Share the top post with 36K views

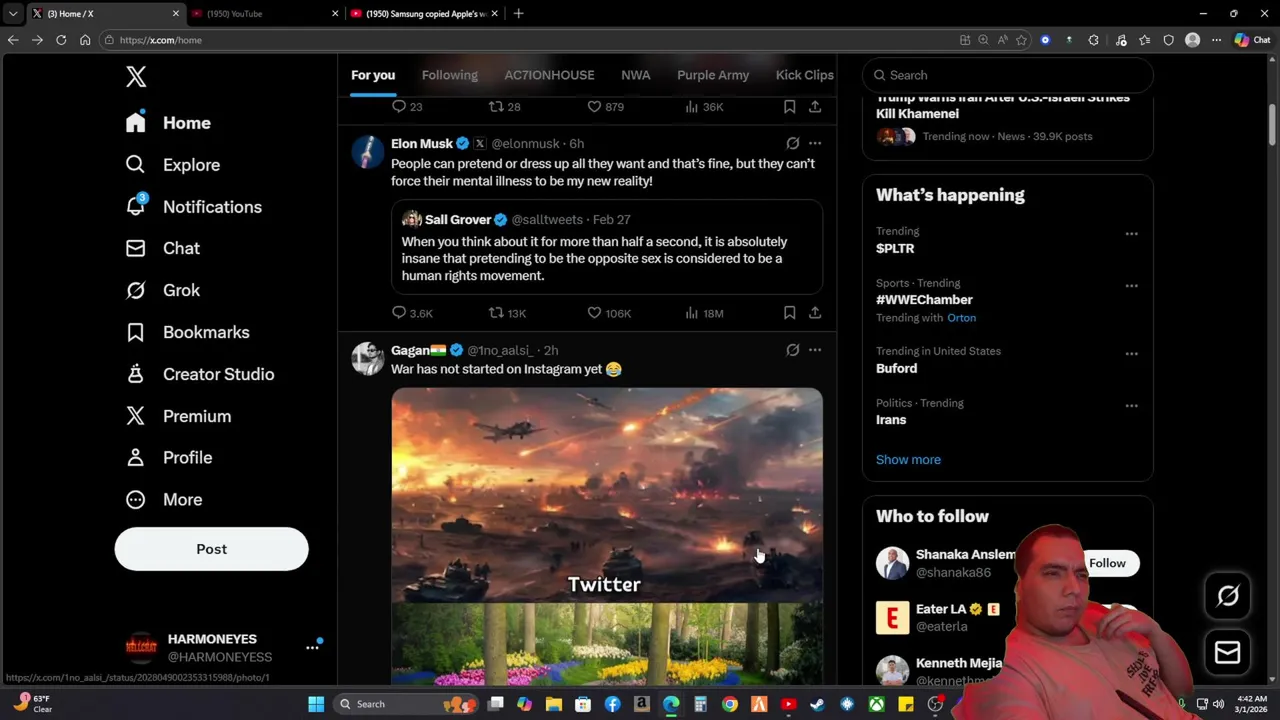pos(815,107)
